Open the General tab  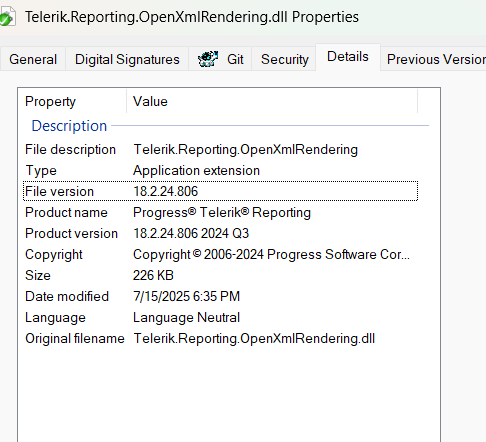(x=33, y=59)
